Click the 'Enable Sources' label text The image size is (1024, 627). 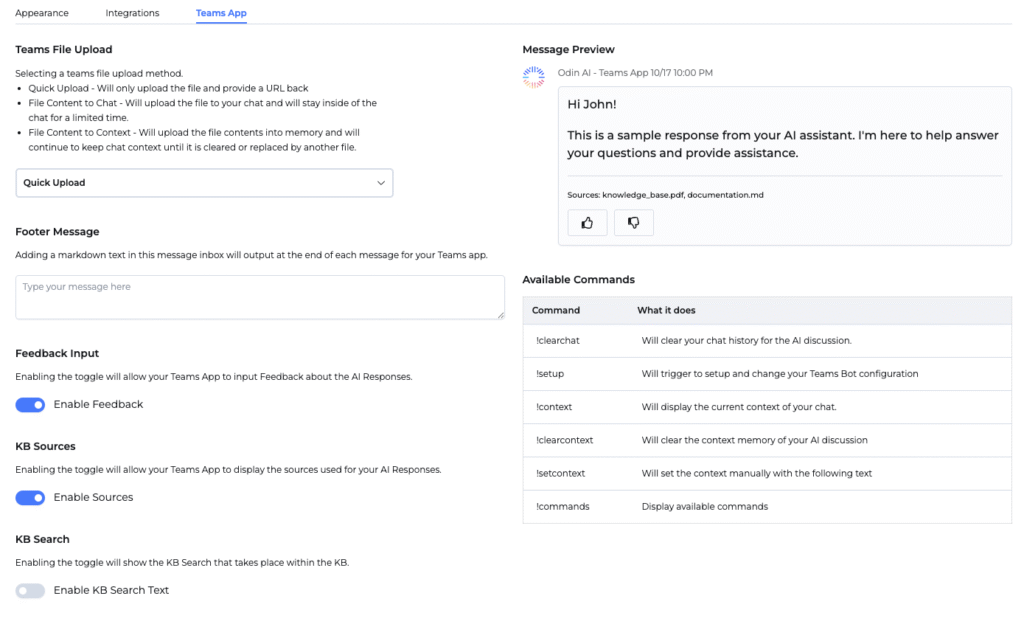click(x=93, y=497)
